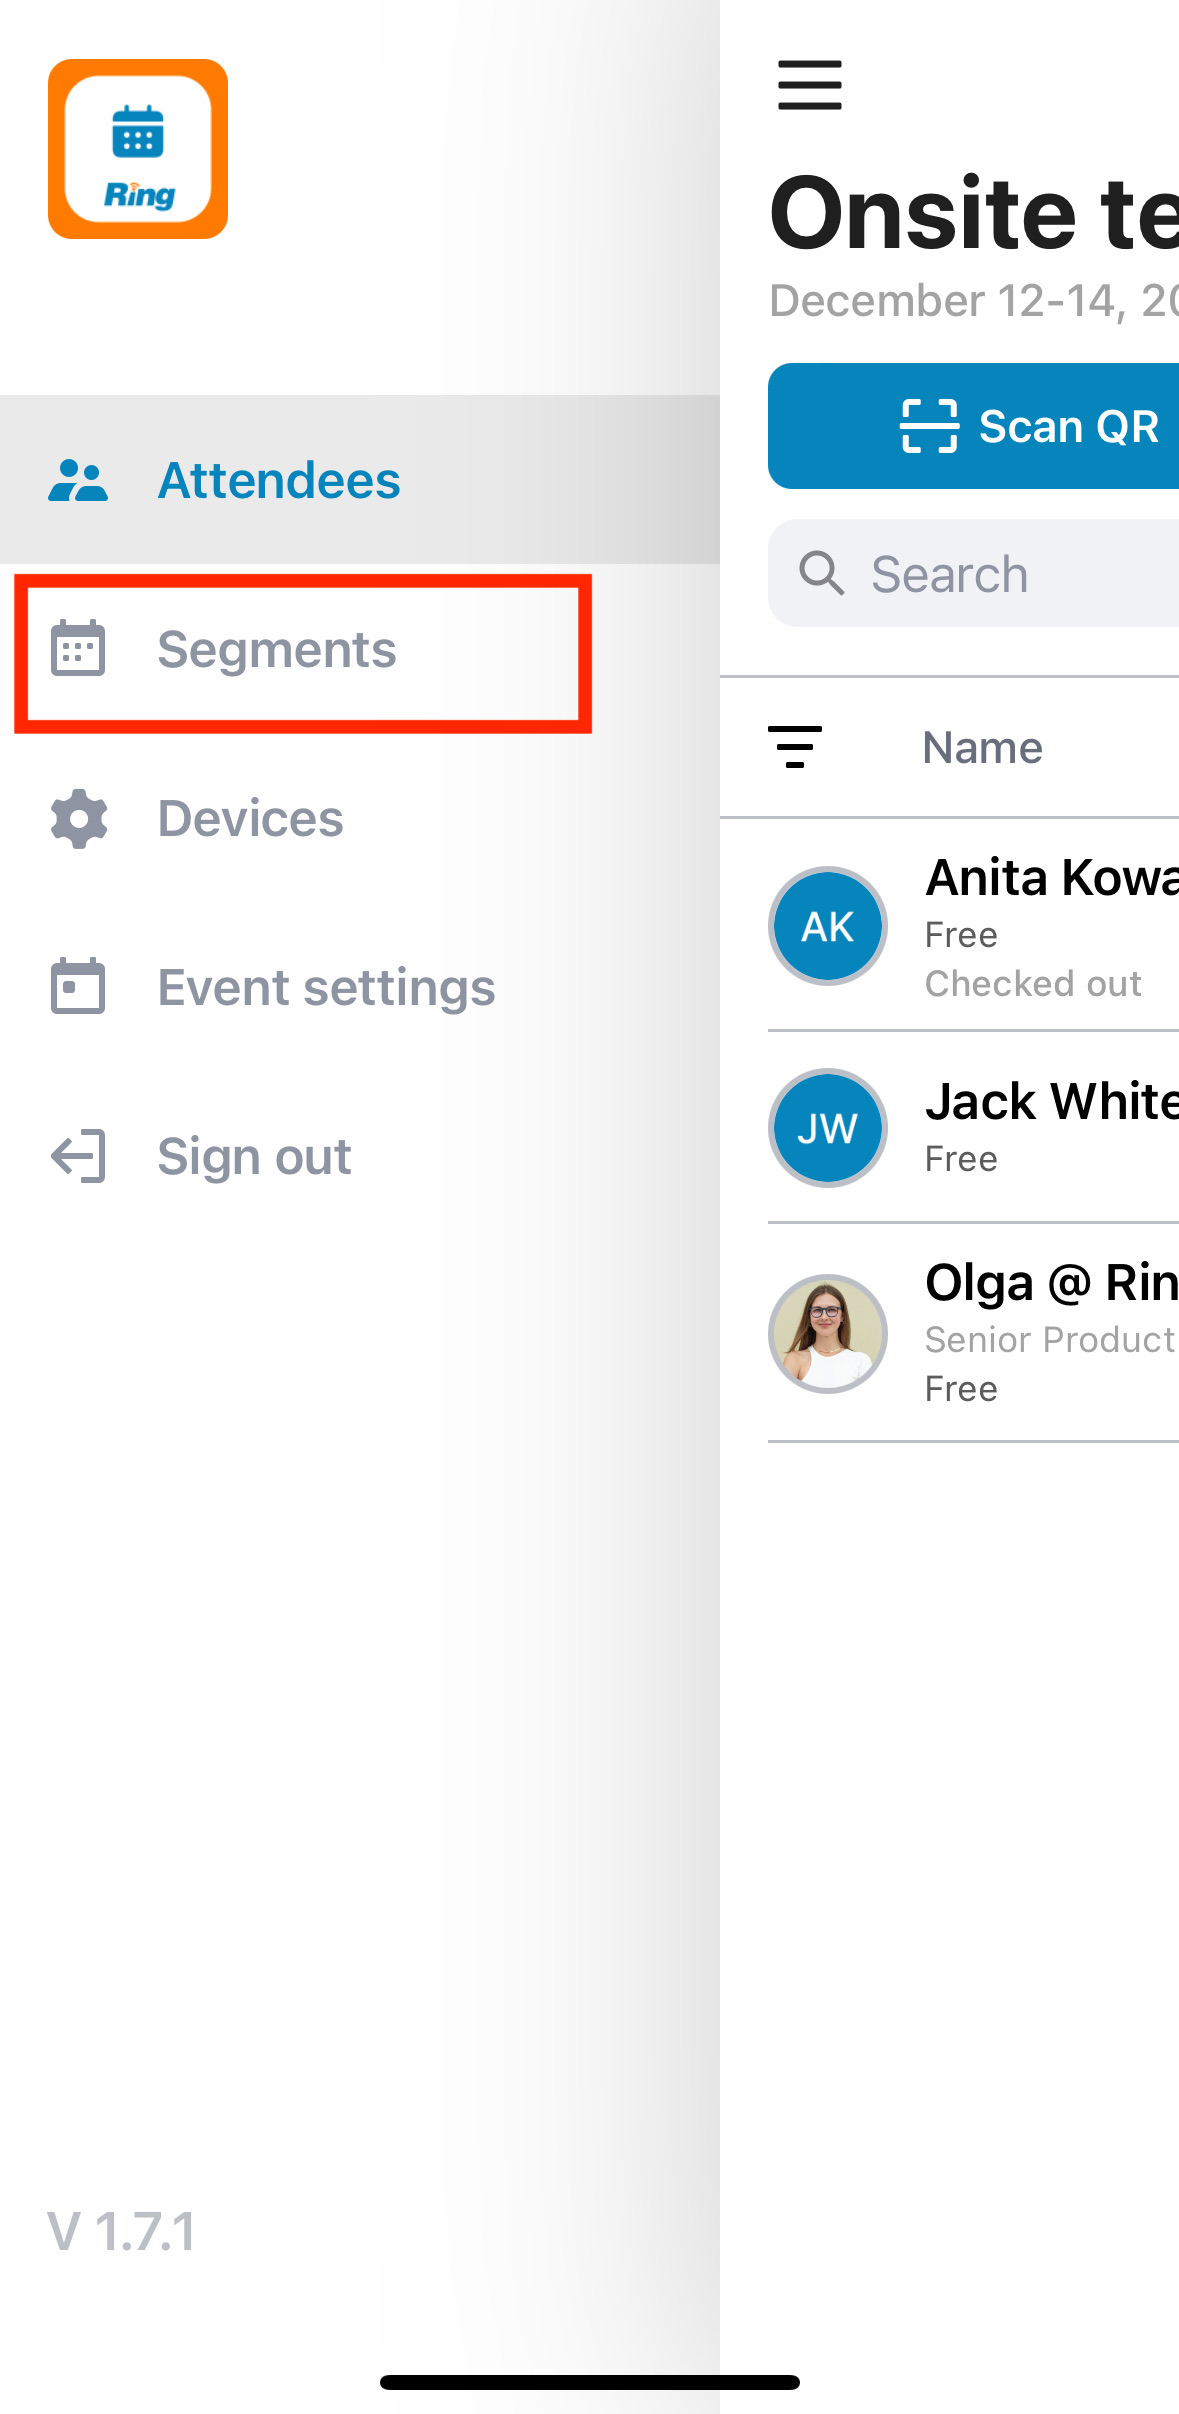Focus the Search input field

(x=973, y=573)
